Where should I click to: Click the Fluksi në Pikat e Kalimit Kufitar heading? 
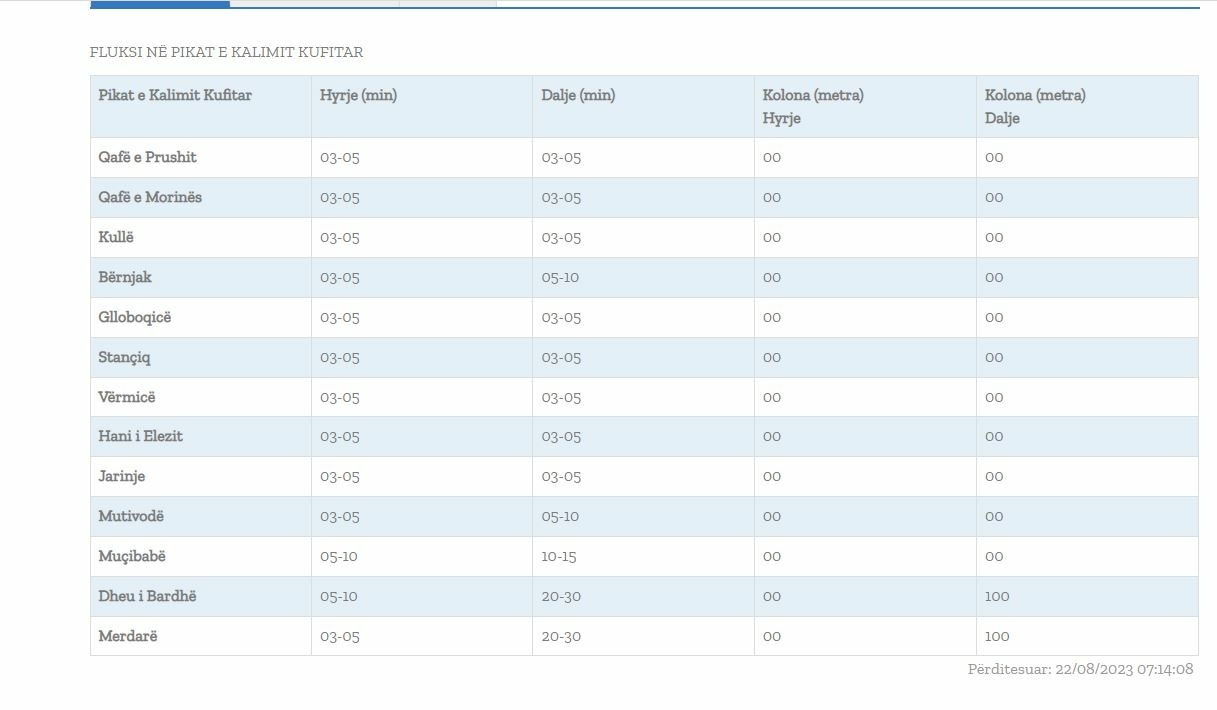click(x=226, y=52)
